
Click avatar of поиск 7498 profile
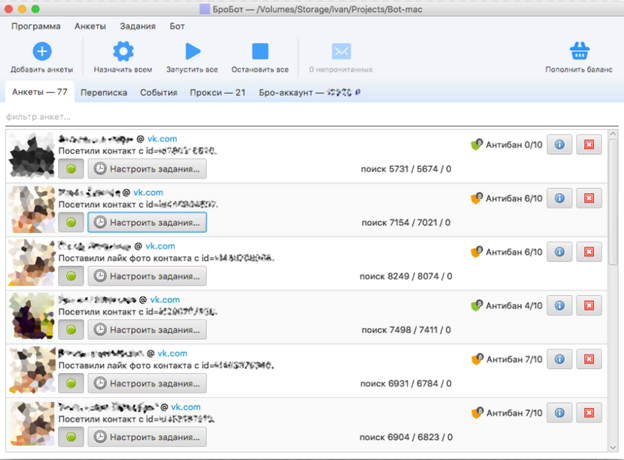click(x=31, y=317)
